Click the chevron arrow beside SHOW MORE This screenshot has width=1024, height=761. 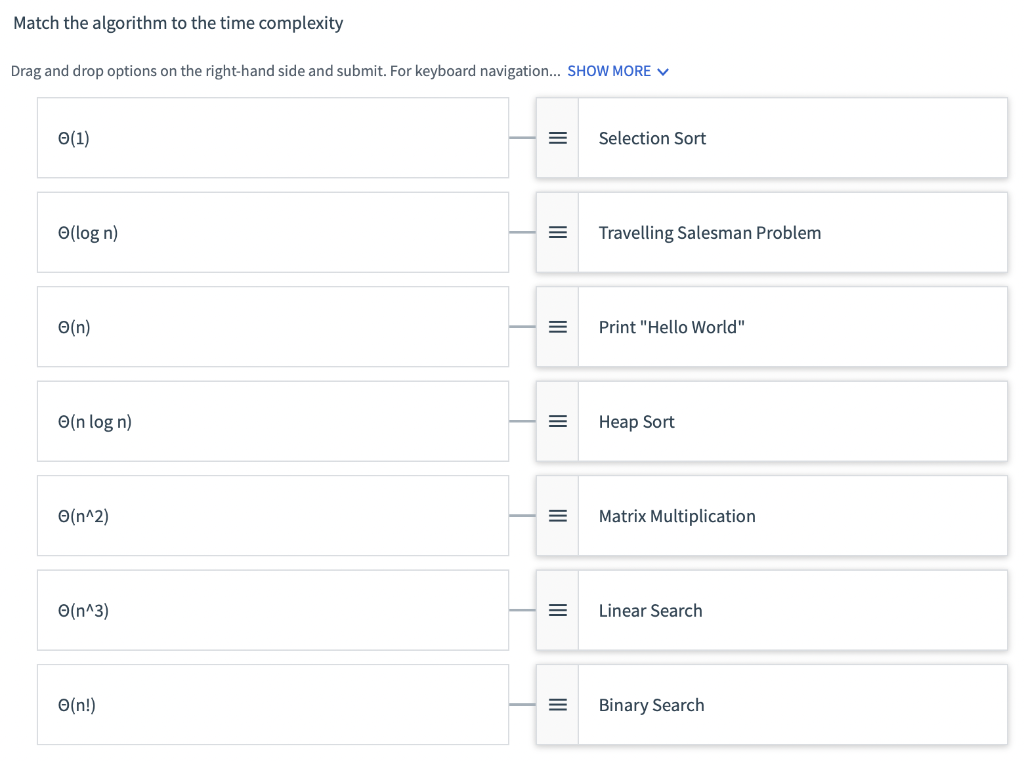(x=663, y=72)
